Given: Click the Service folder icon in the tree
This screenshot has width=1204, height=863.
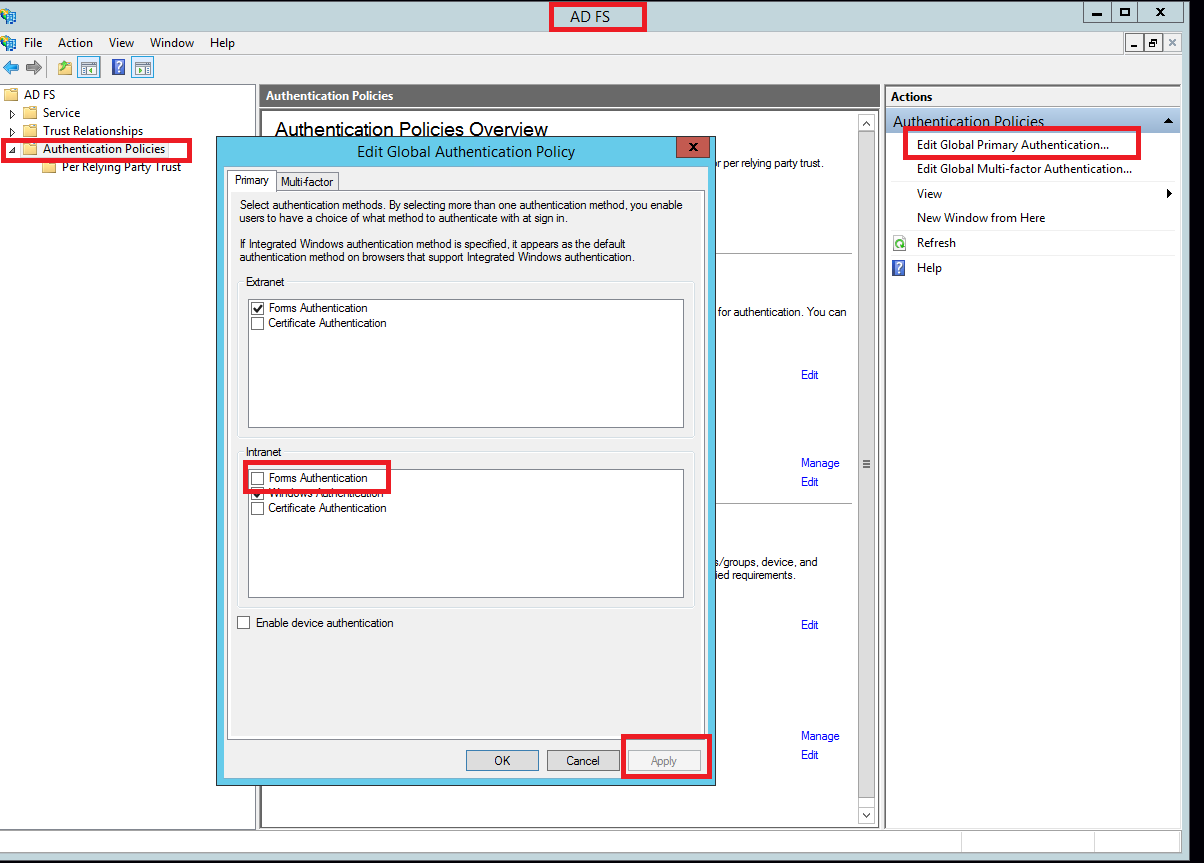Looking at the screenshot, I should tap(30, 113).
